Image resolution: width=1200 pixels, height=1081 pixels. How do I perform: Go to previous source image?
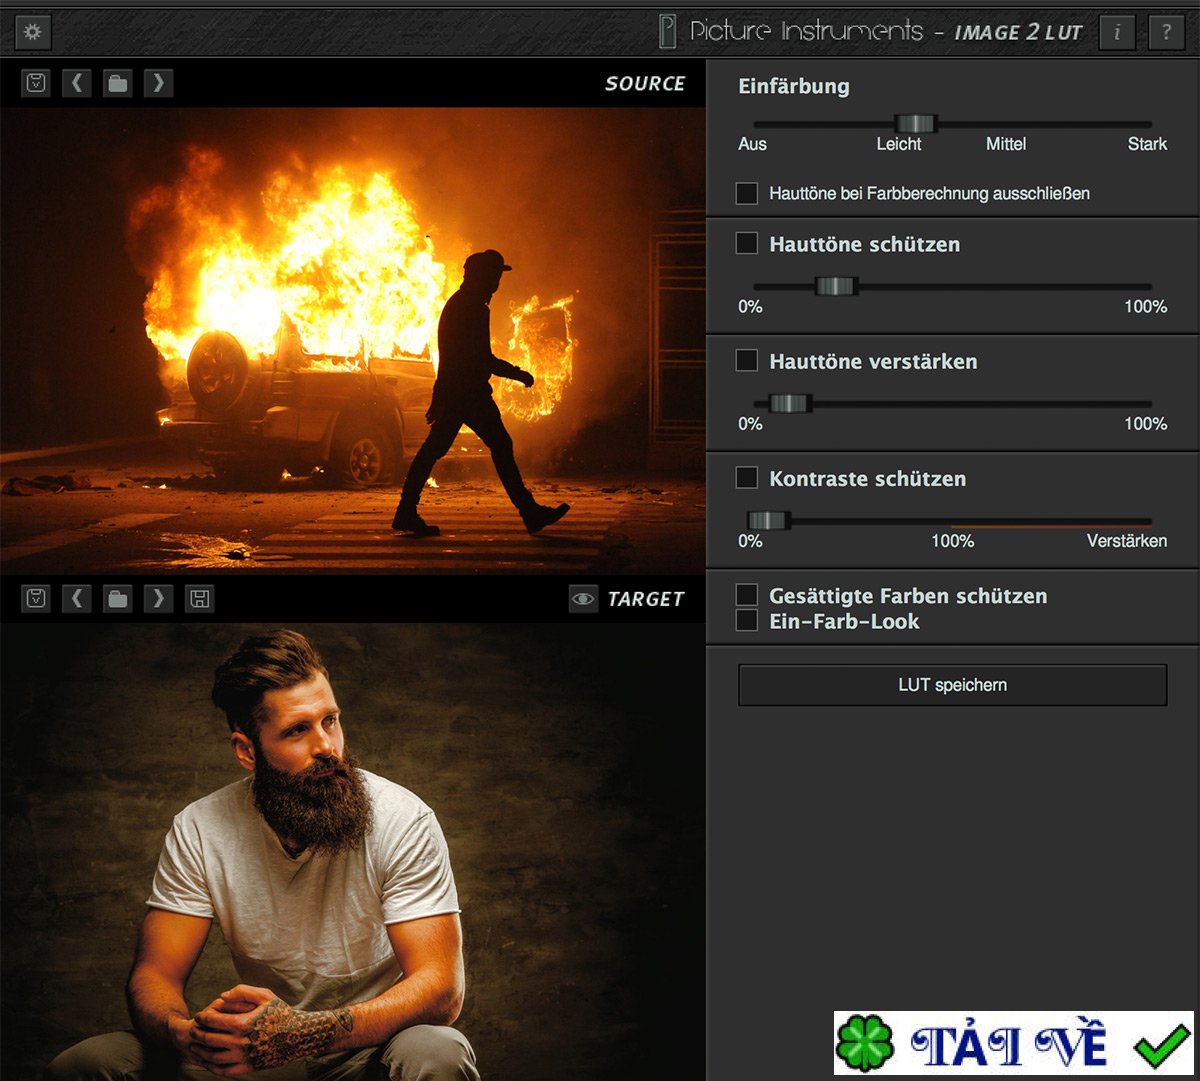point(77,83)
